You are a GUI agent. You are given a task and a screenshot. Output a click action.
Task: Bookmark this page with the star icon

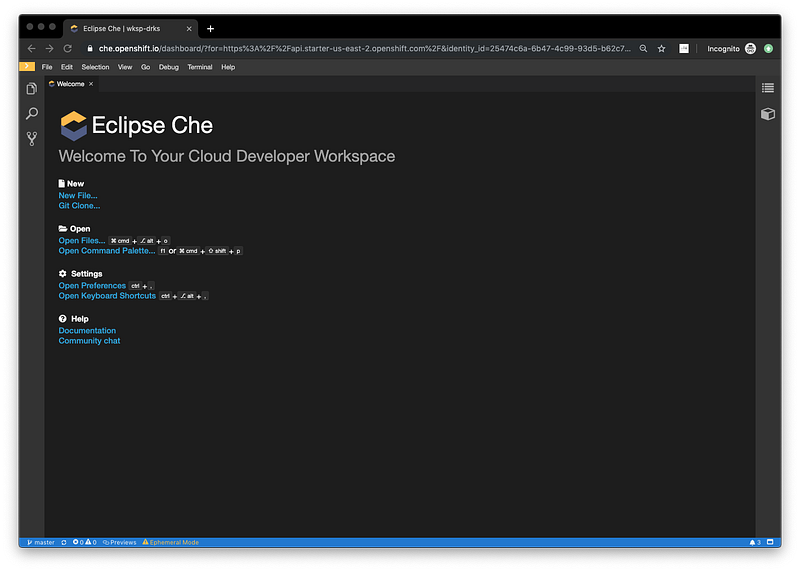pyautogui.click(x=661, y=48)
